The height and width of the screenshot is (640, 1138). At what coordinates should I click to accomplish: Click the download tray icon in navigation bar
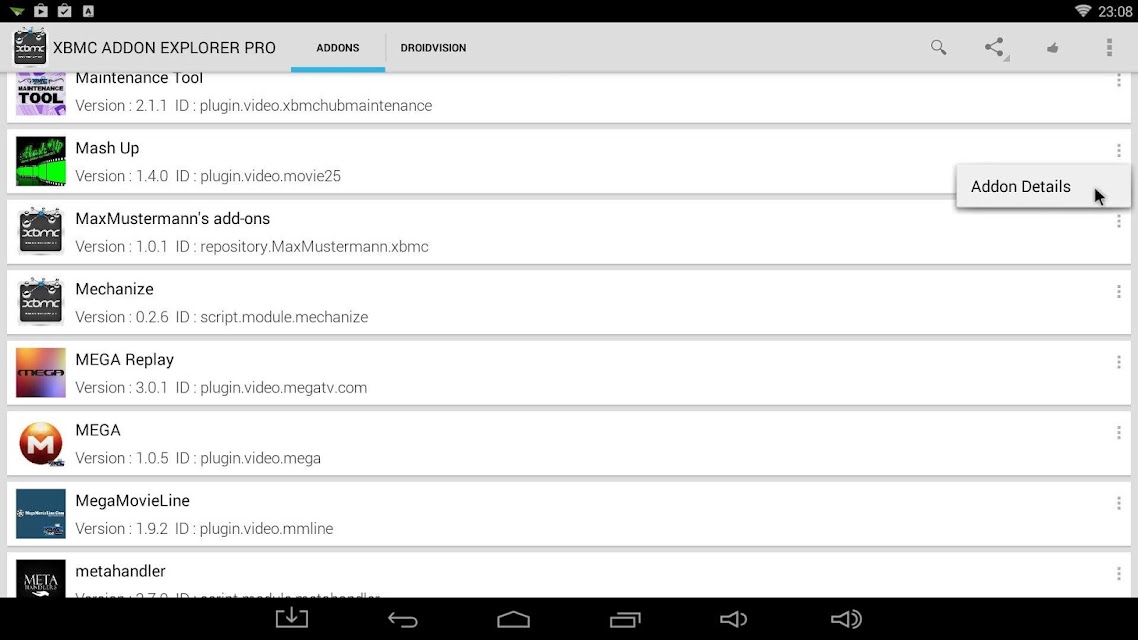click(292, 618)
